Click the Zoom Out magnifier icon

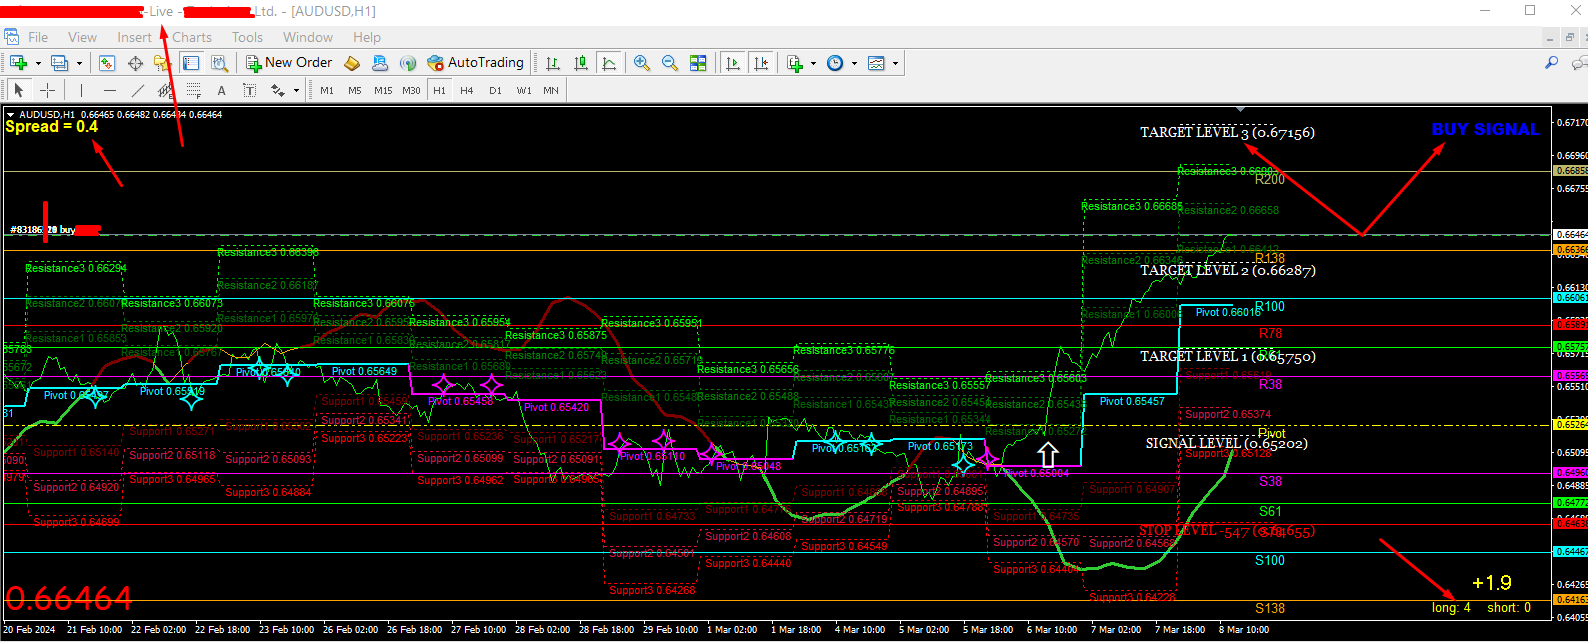tap(670, 63)
